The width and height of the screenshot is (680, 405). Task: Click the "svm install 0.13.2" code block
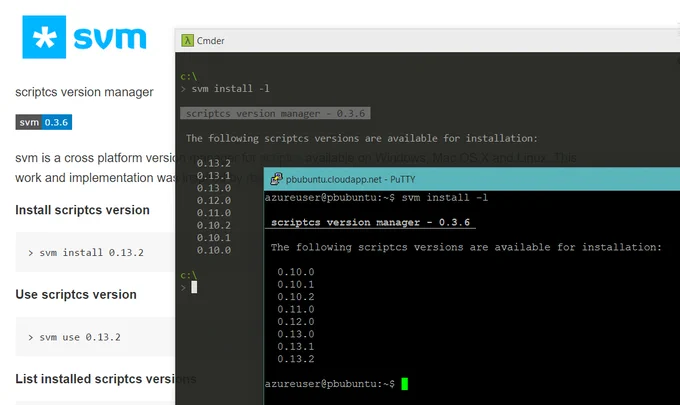tap(95, 252)
